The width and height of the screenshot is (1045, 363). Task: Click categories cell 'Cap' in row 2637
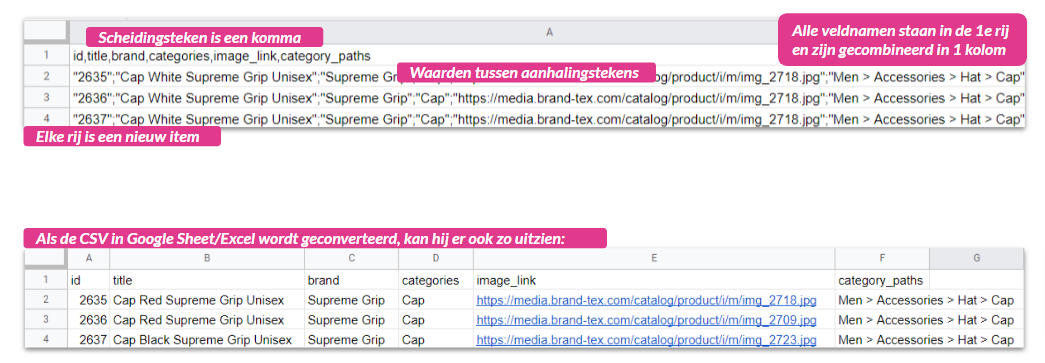[436, 340]
